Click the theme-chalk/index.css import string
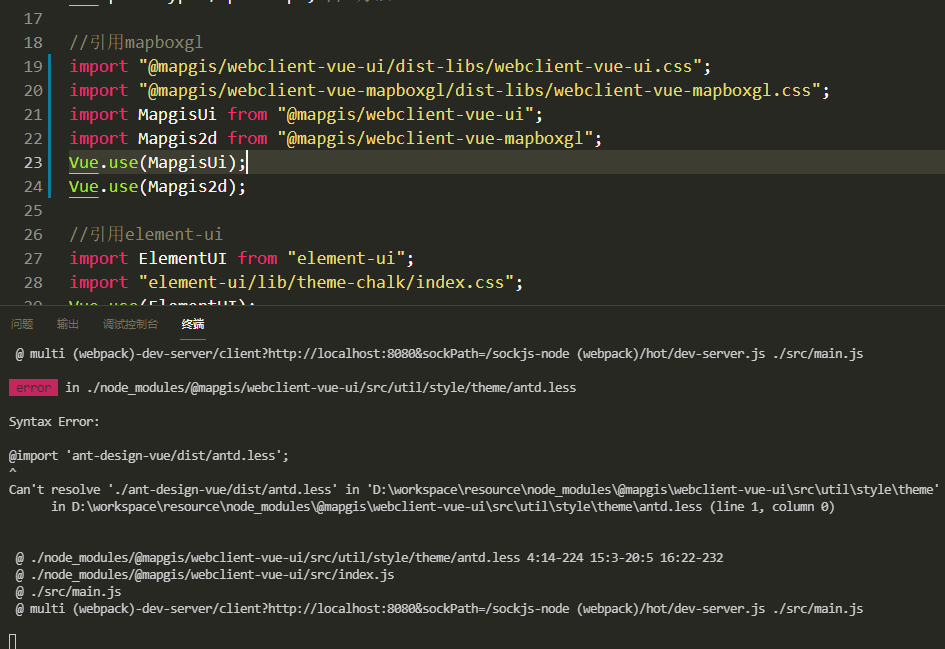 coord(326,283)
